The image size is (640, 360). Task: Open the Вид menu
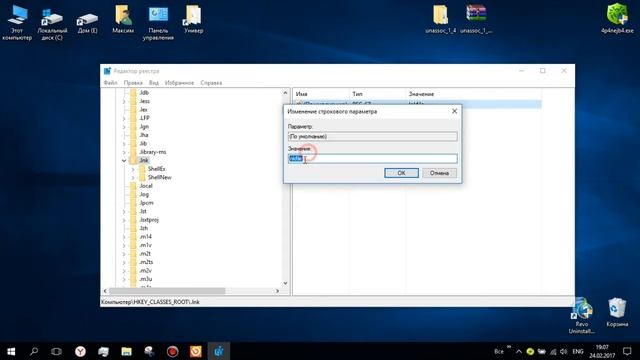[153, 82]
